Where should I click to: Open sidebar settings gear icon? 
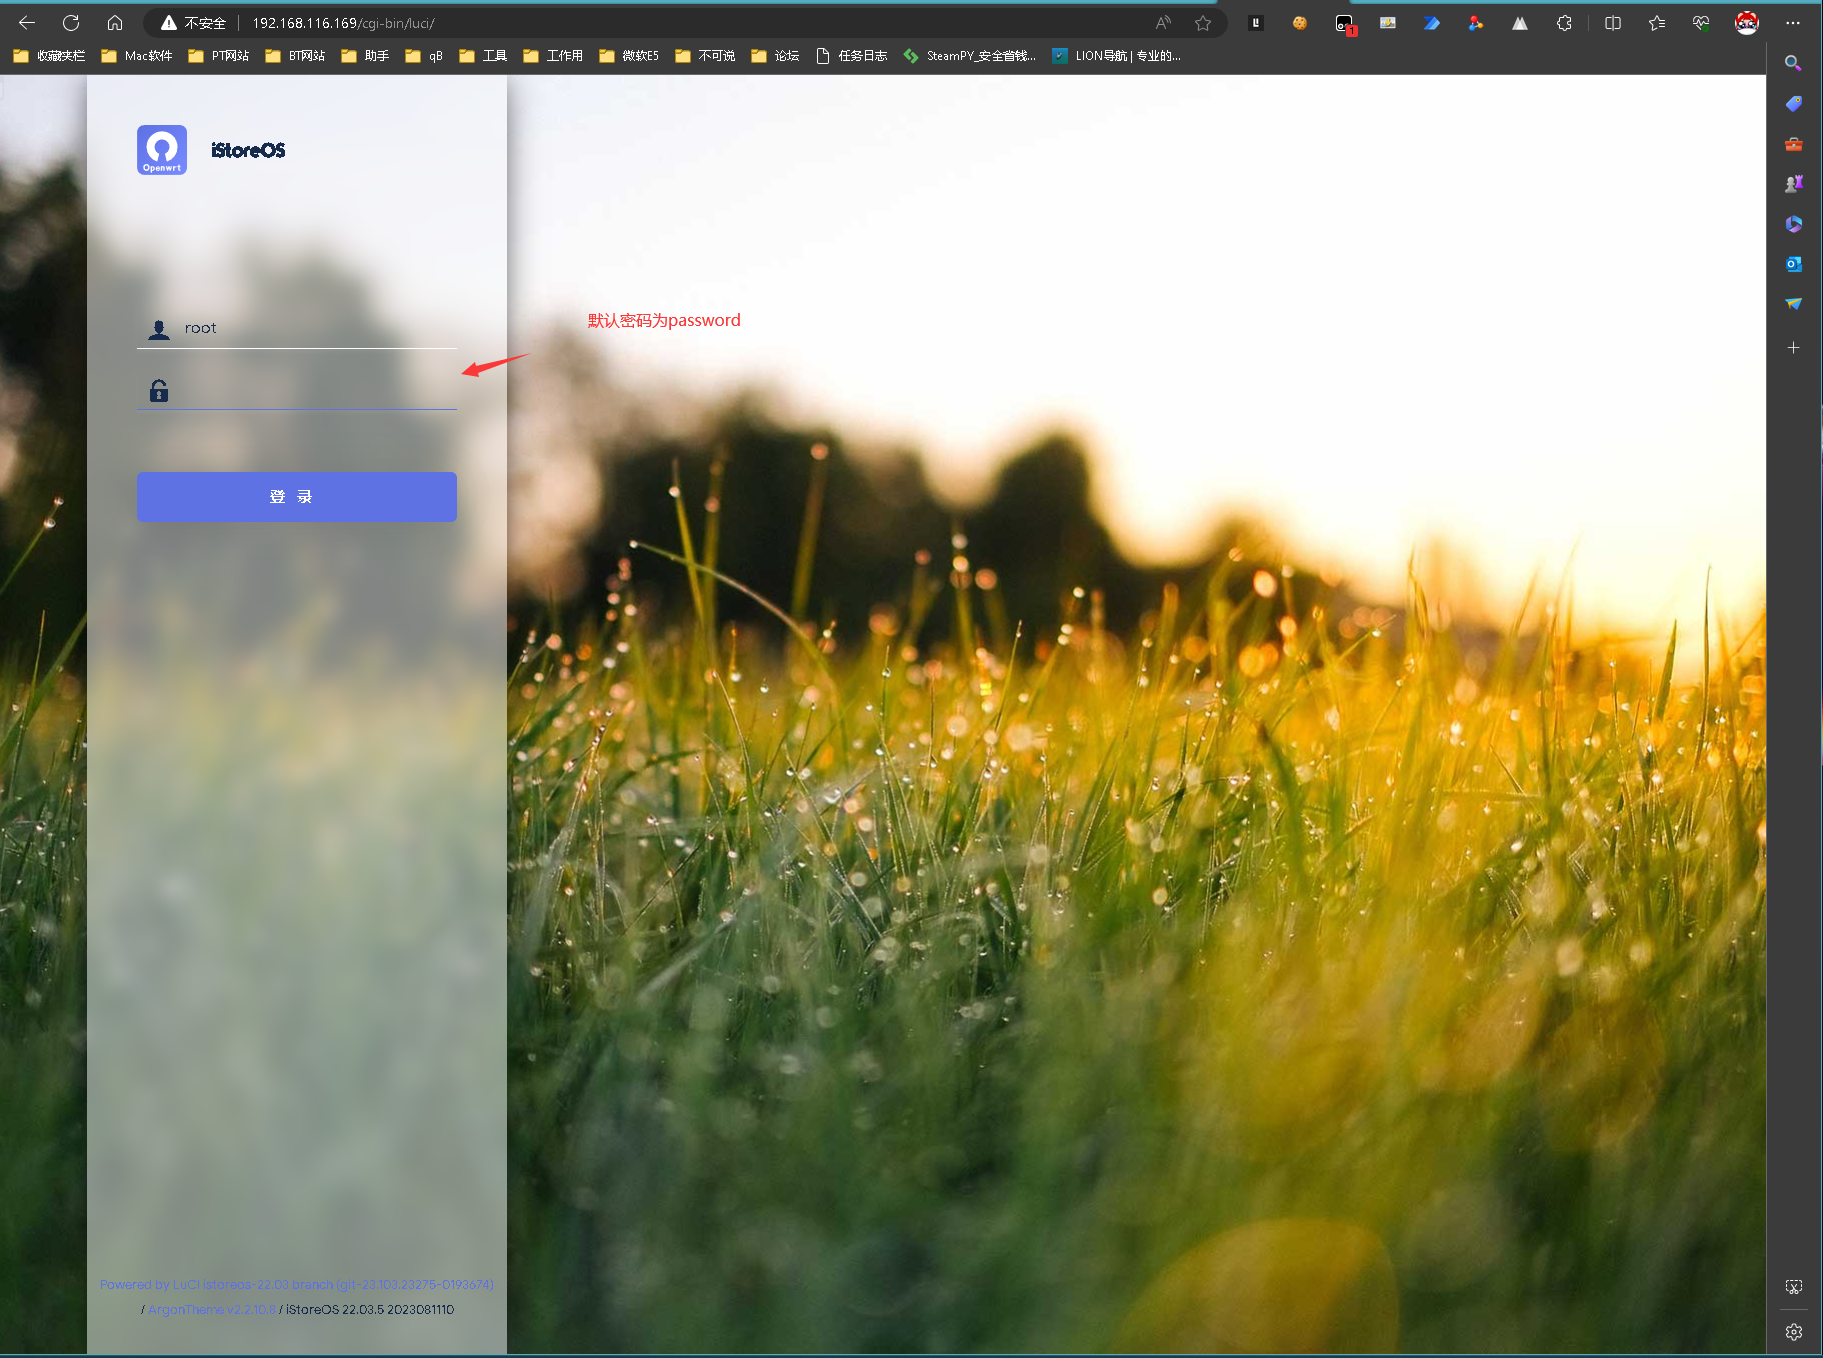point(1793,1332)
